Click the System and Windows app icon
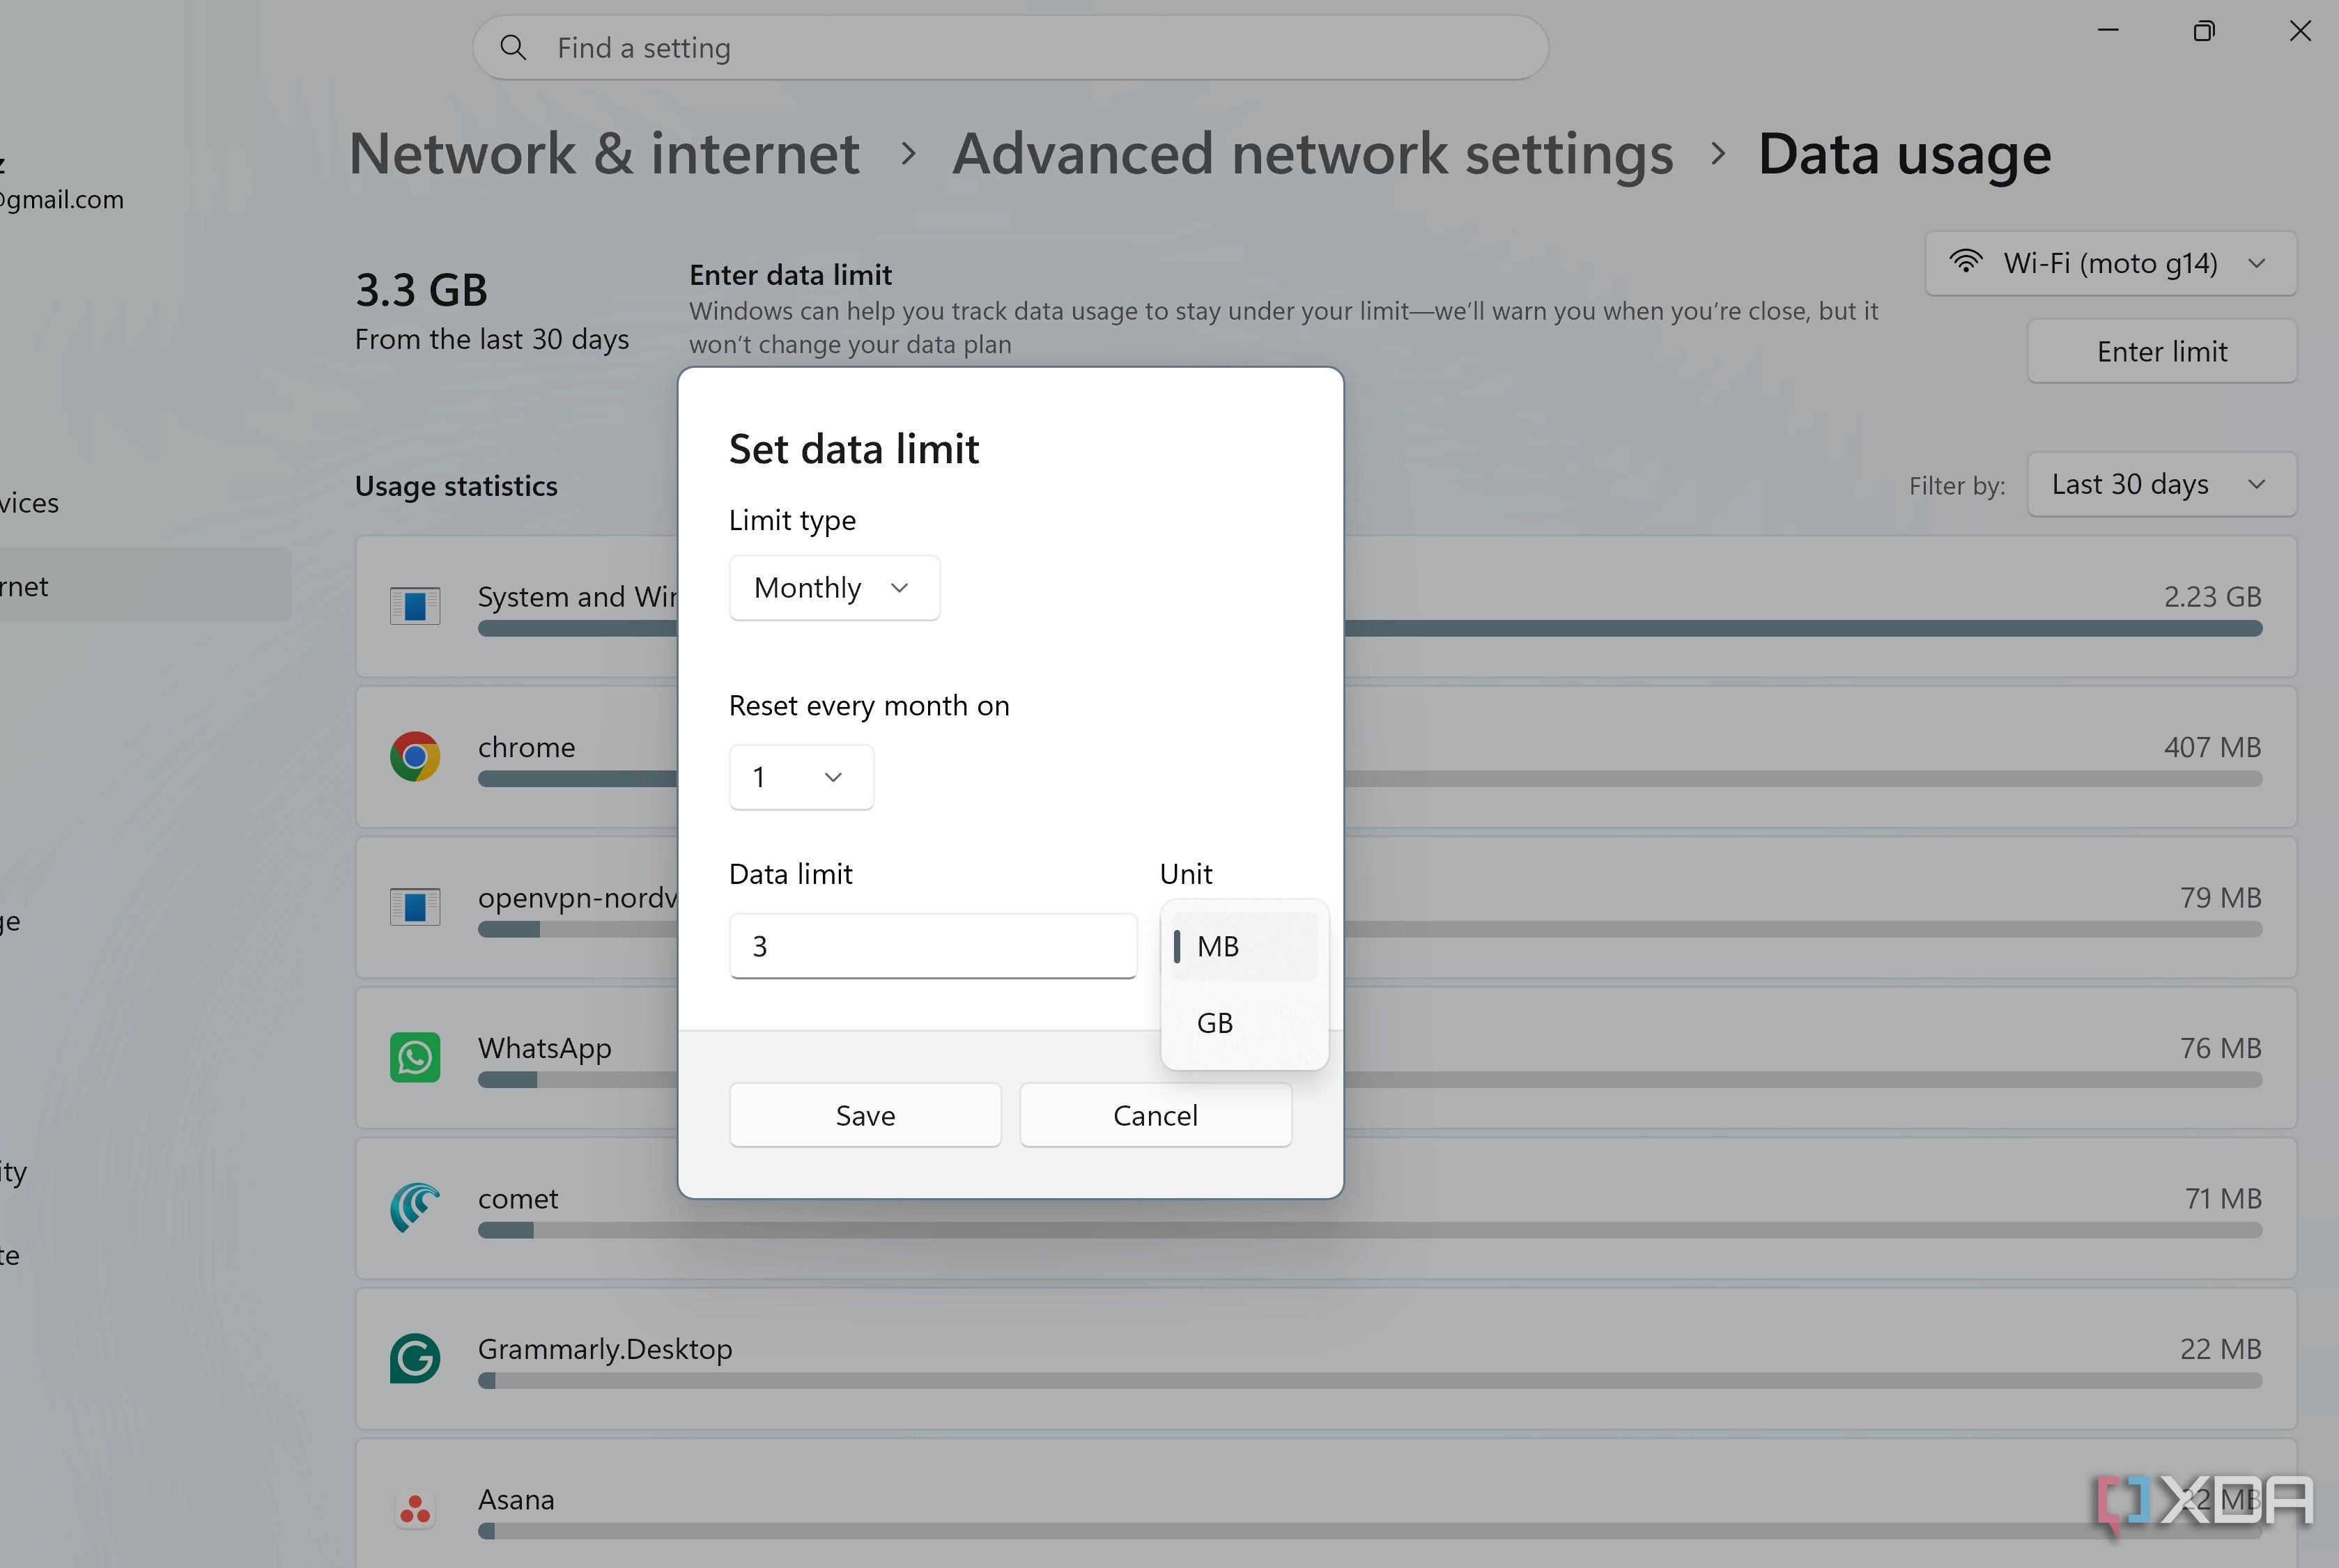Image resolution: width=2339 pixels, height=1568 pixels. coord(415,606)
